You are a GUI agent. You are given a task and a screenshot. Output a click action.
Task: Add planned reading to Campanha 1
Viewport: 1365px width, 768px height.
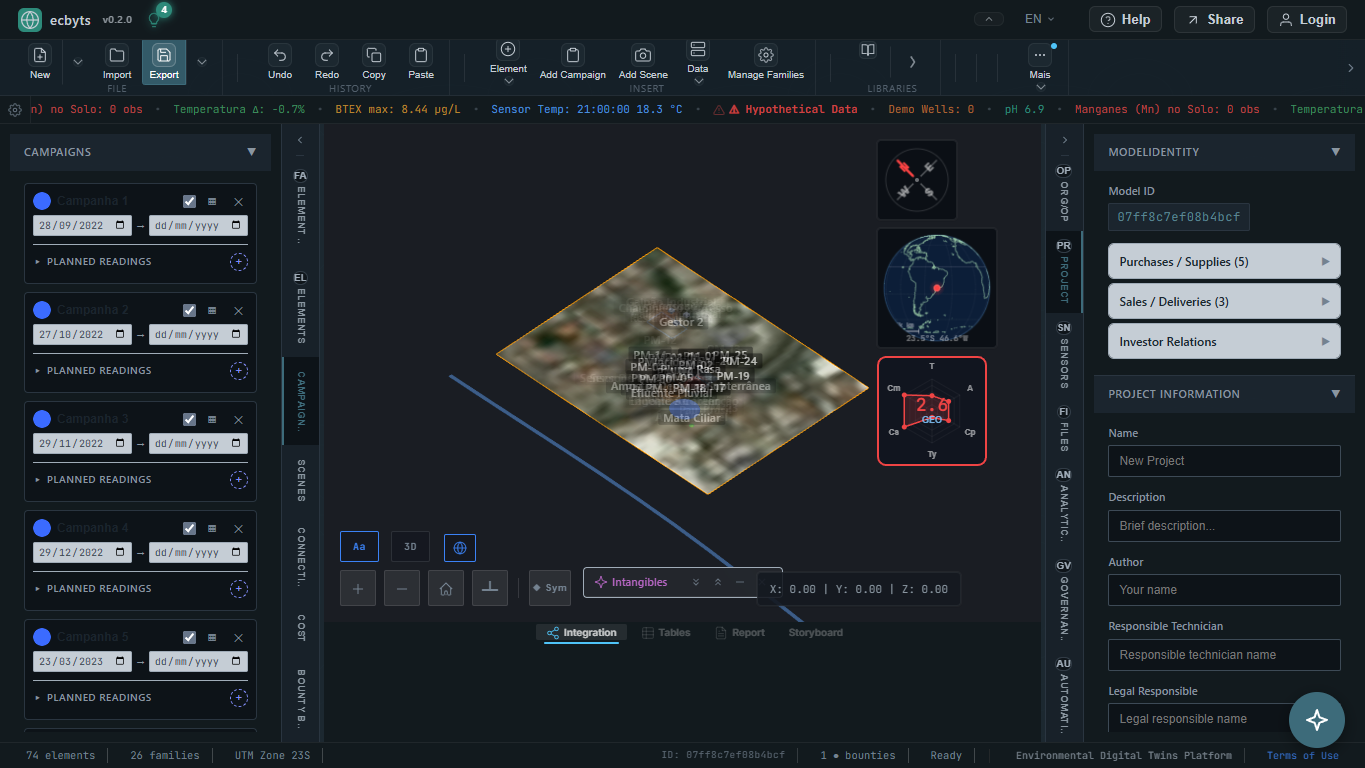pos(238,262)
